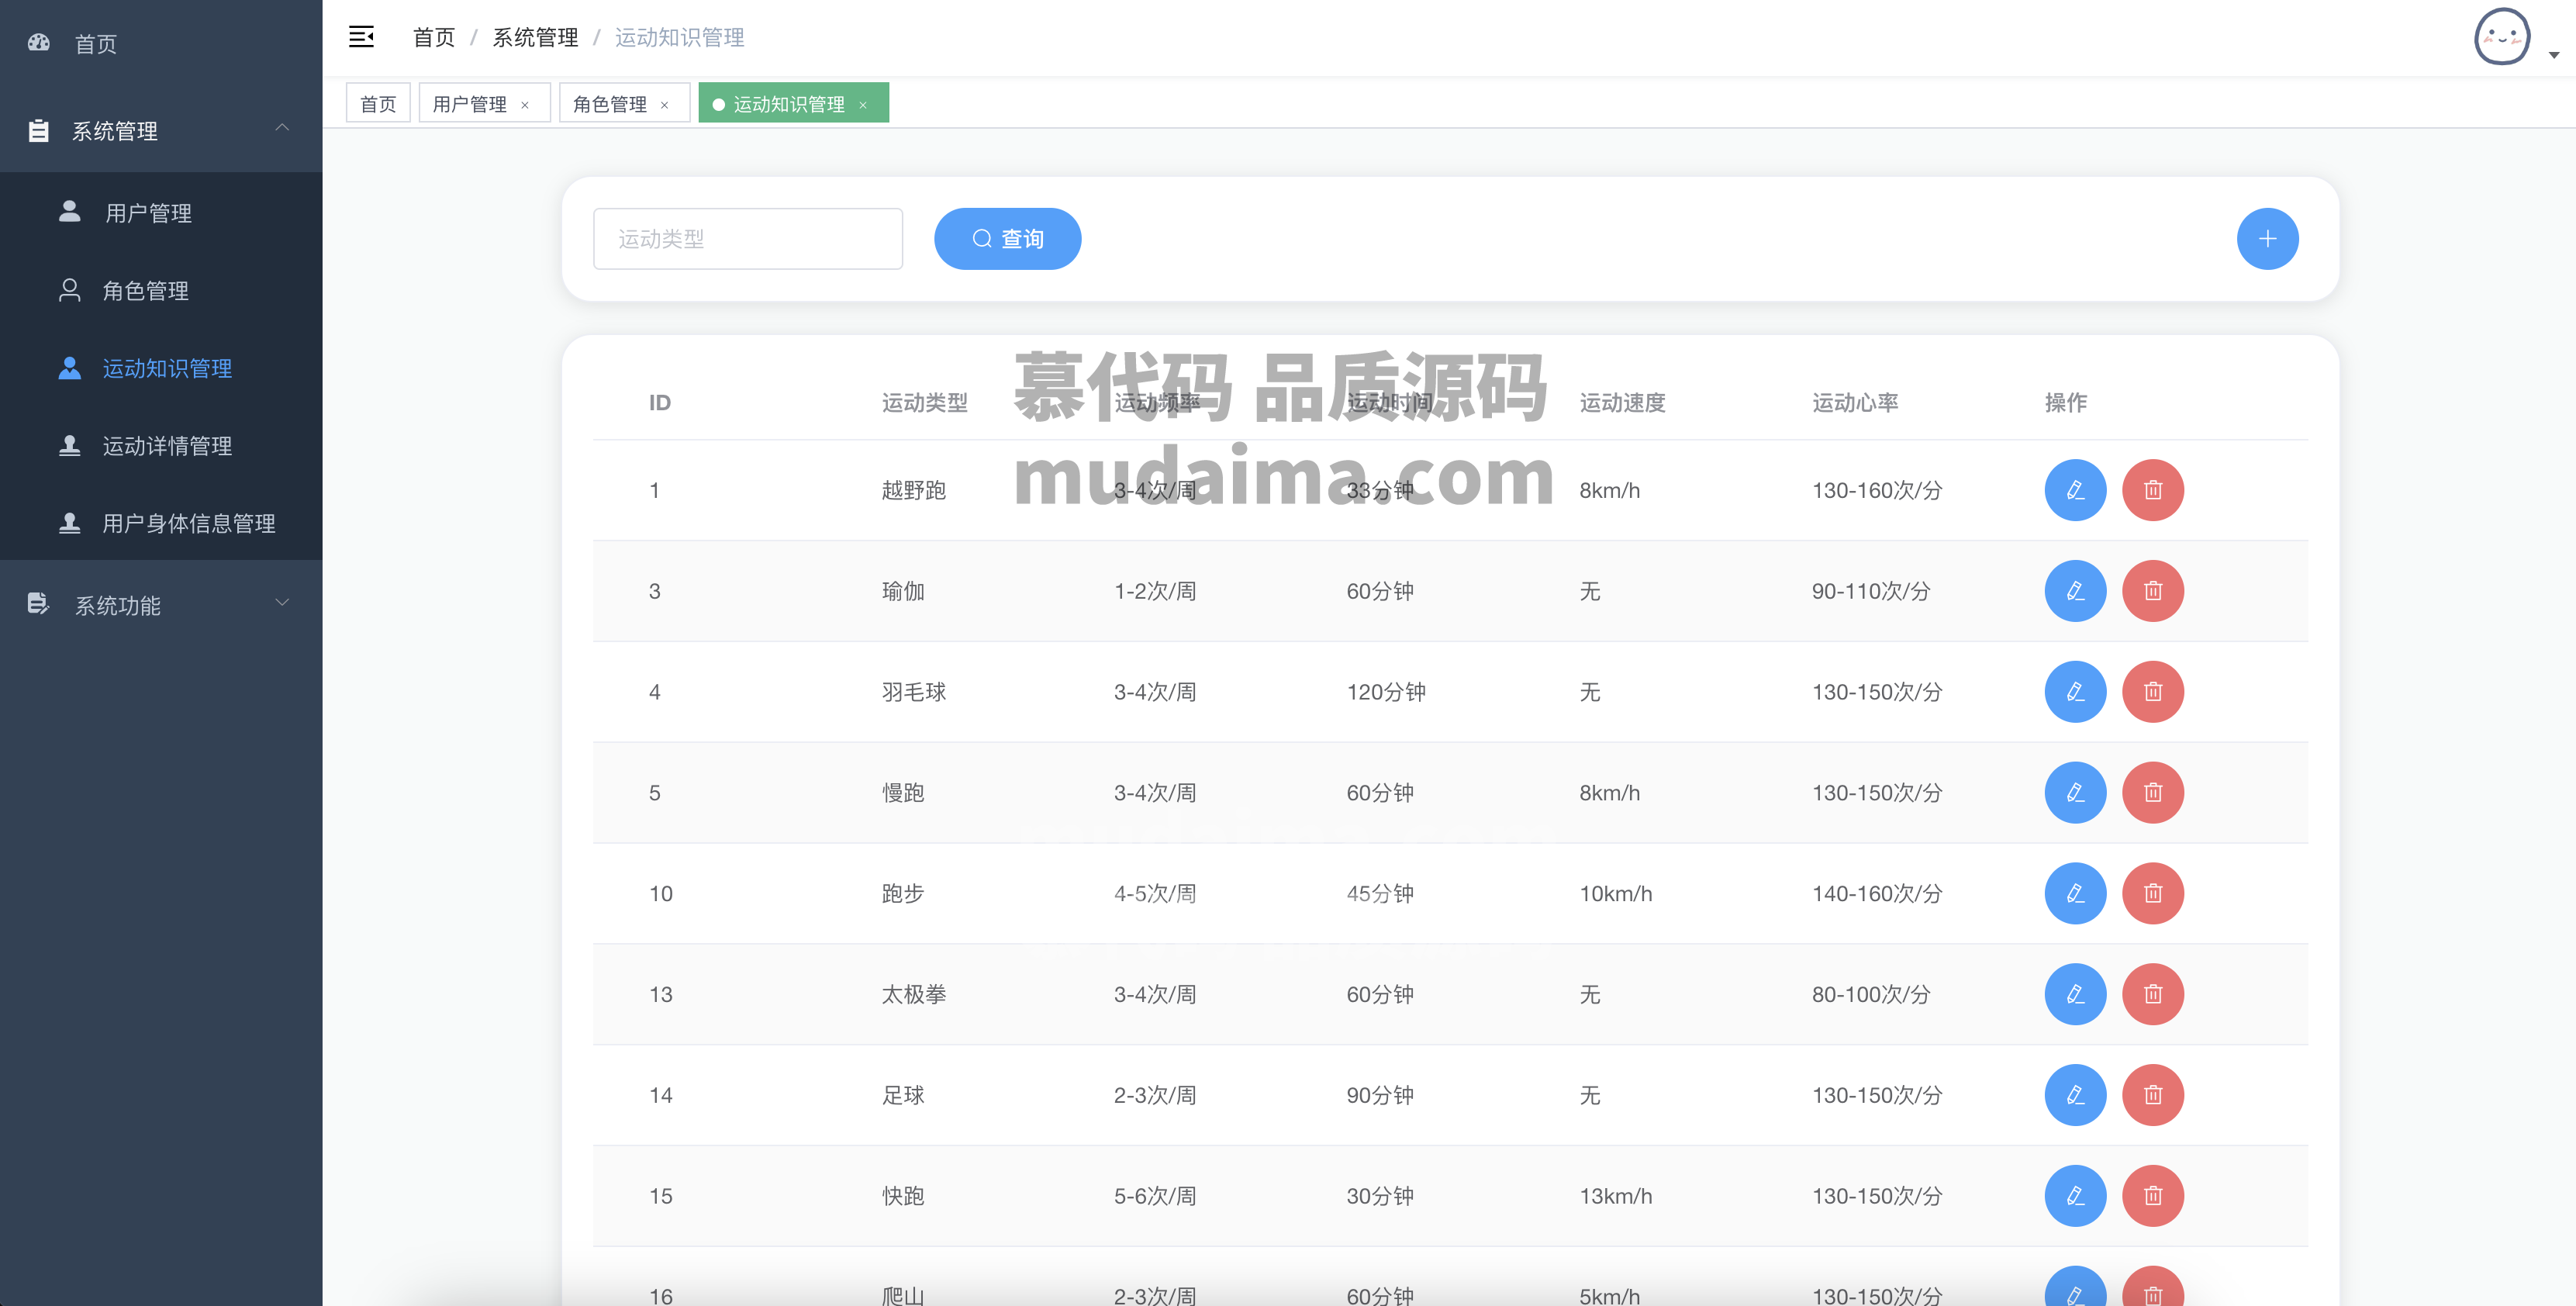Select the 羽毛球 cell
The width and height of the screenshot is (2576, 1306).
(x=913, y=692)
